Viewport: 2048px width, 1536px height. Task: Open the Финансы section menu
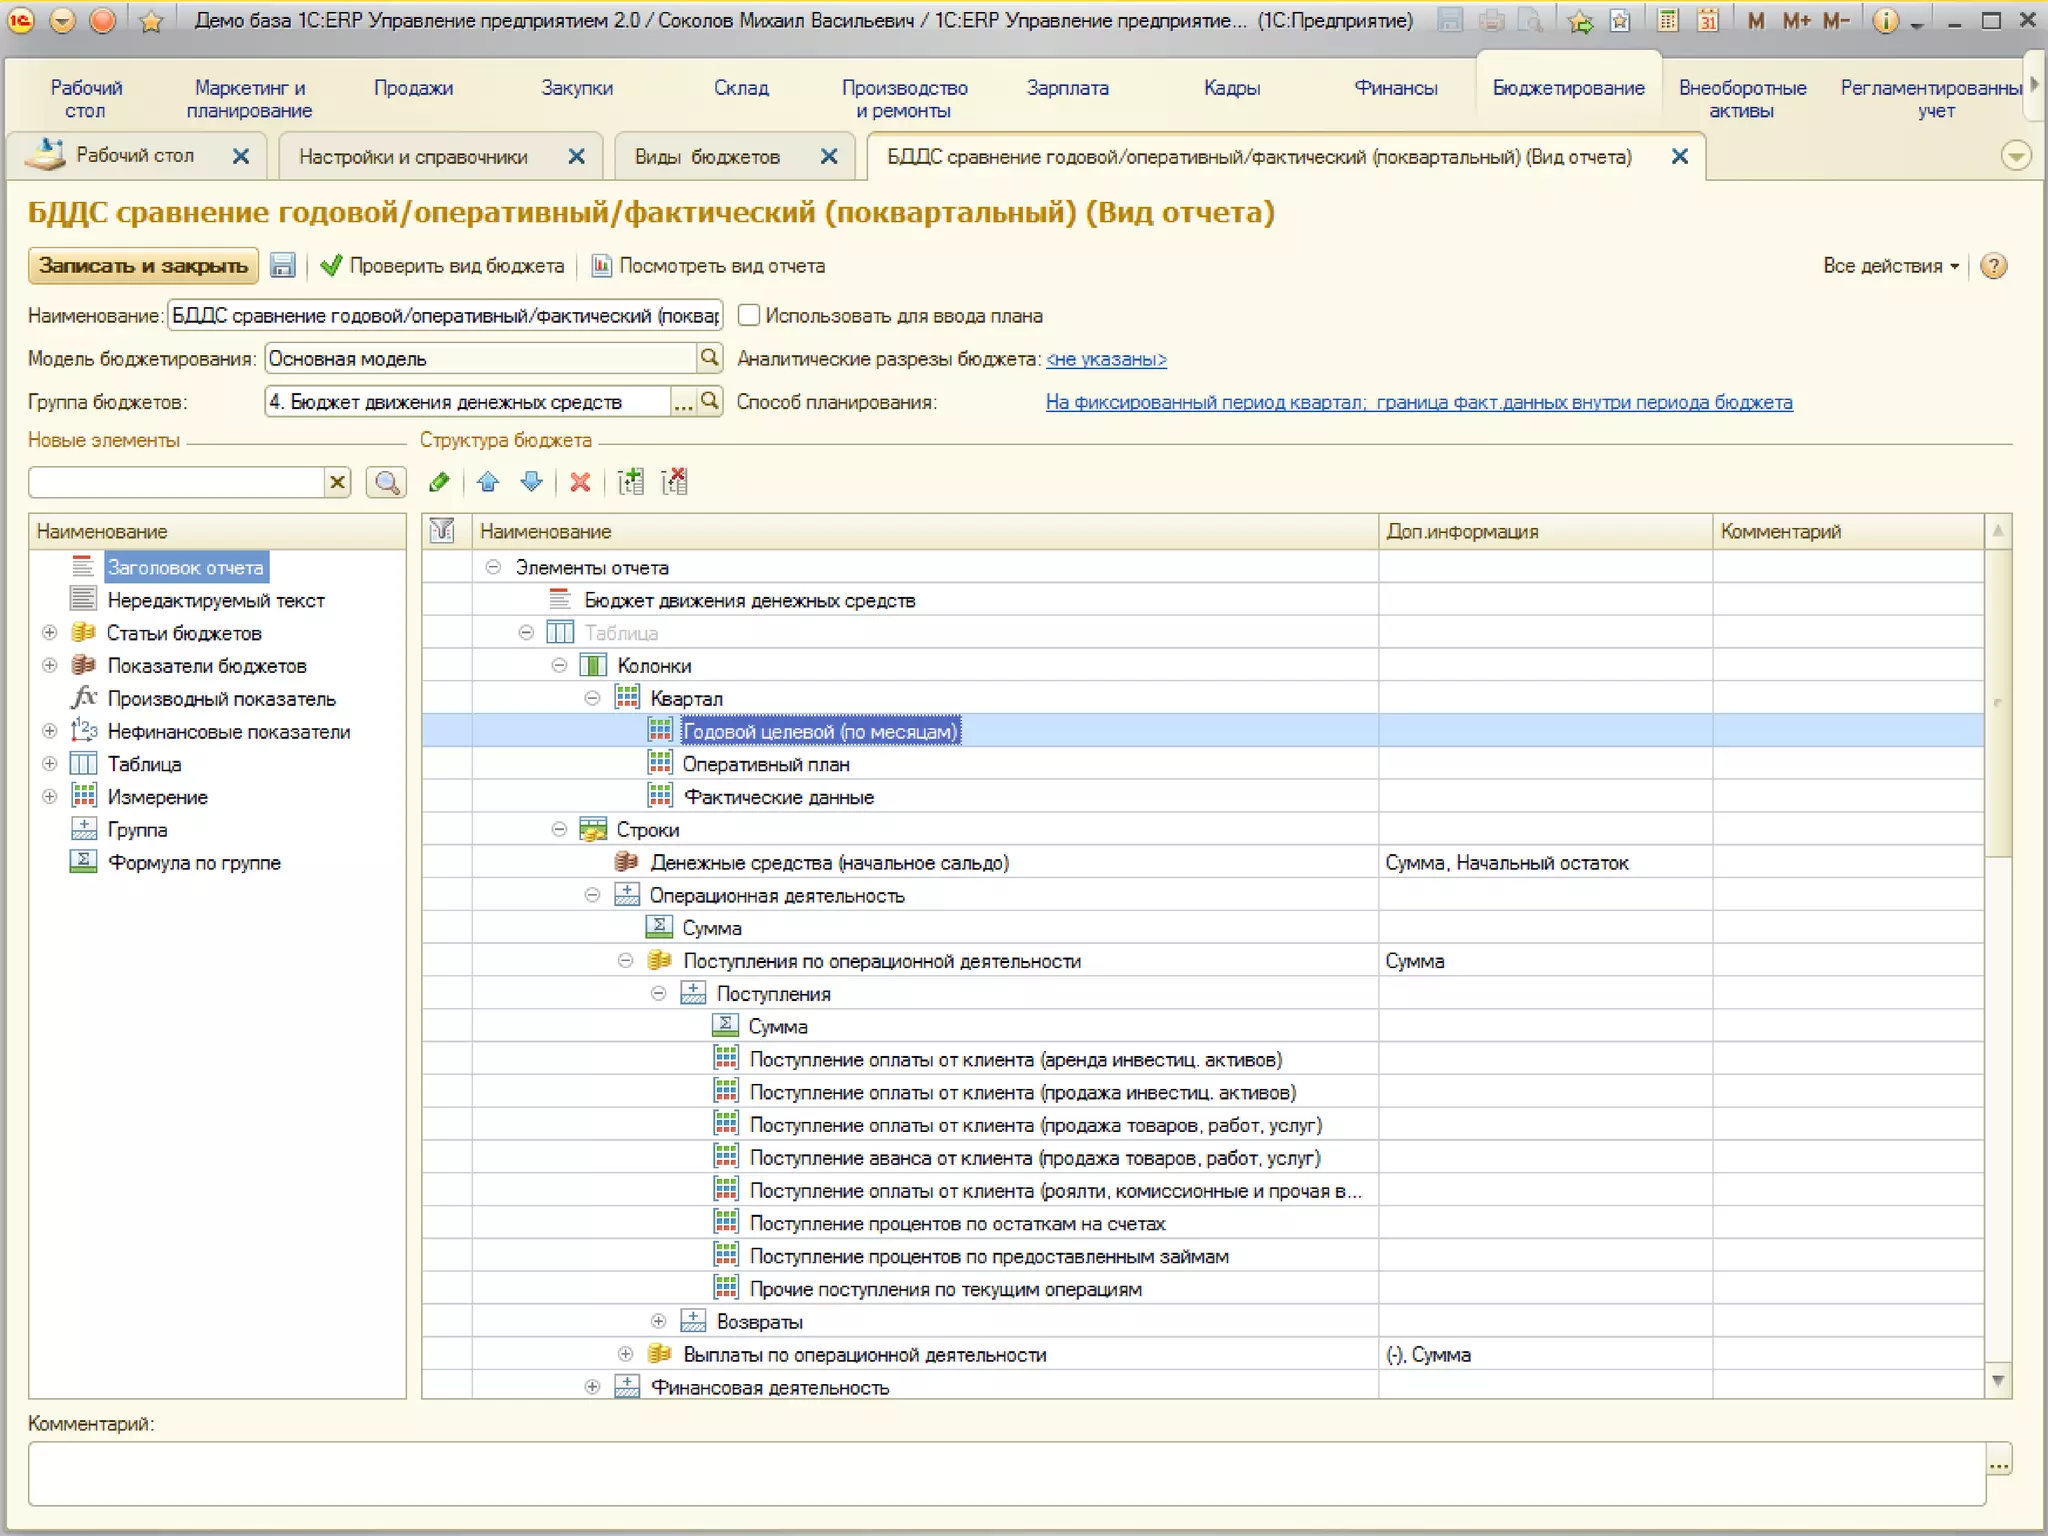tap(1395, 88)
